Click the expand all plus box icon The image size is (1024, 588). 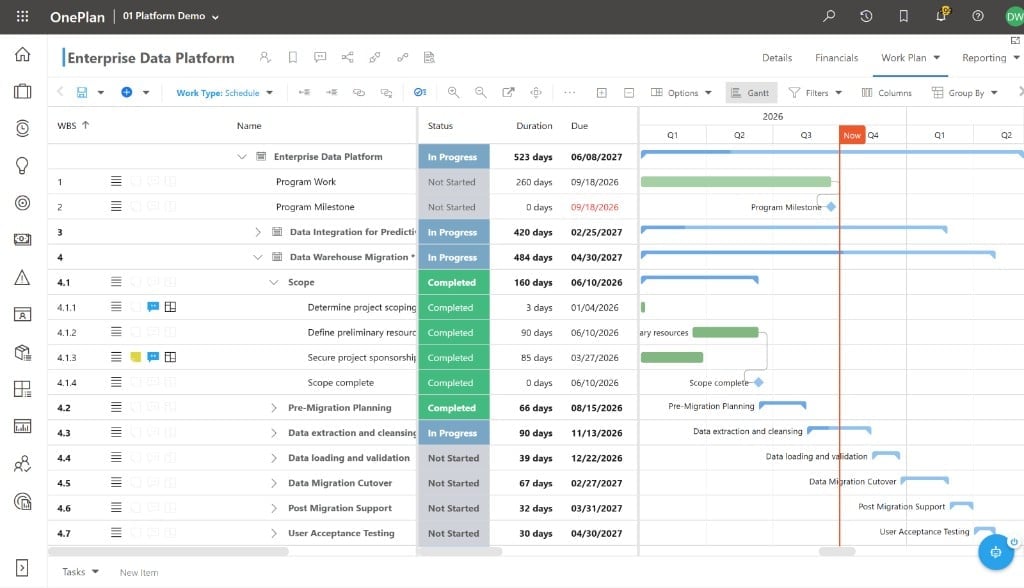coord(601,93)
